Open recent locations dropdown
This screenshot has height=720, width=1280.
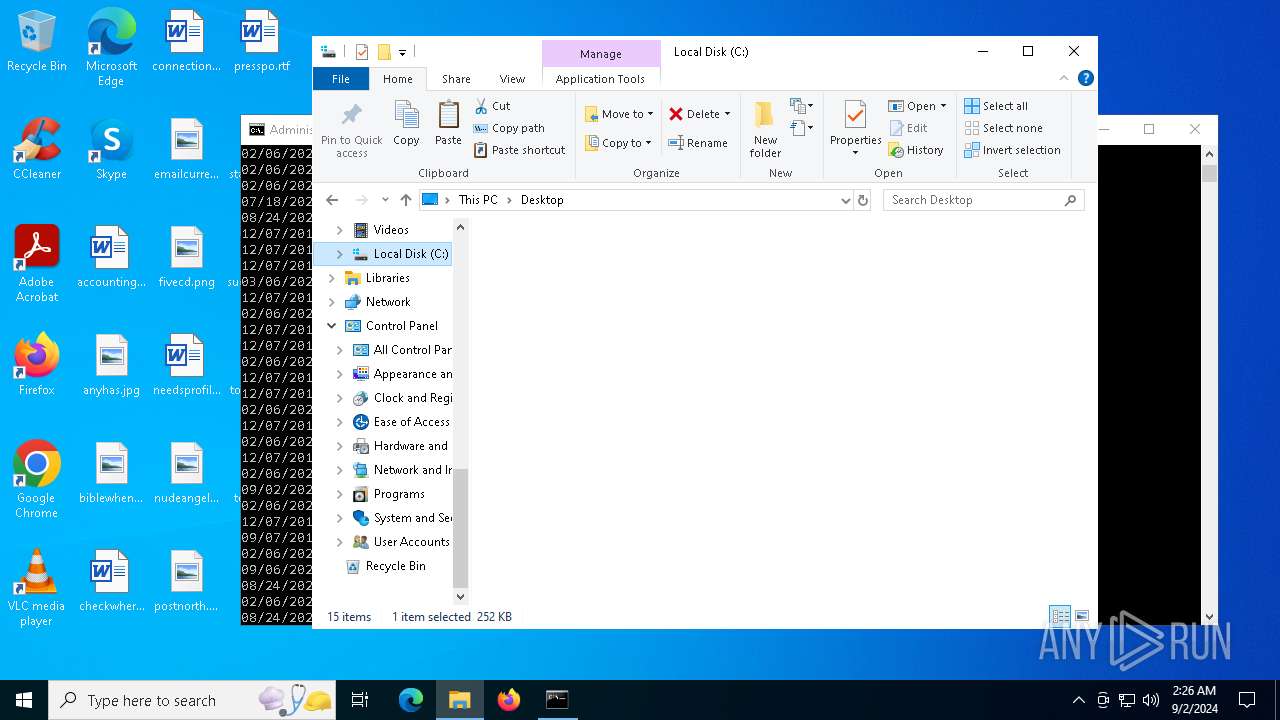385,200
